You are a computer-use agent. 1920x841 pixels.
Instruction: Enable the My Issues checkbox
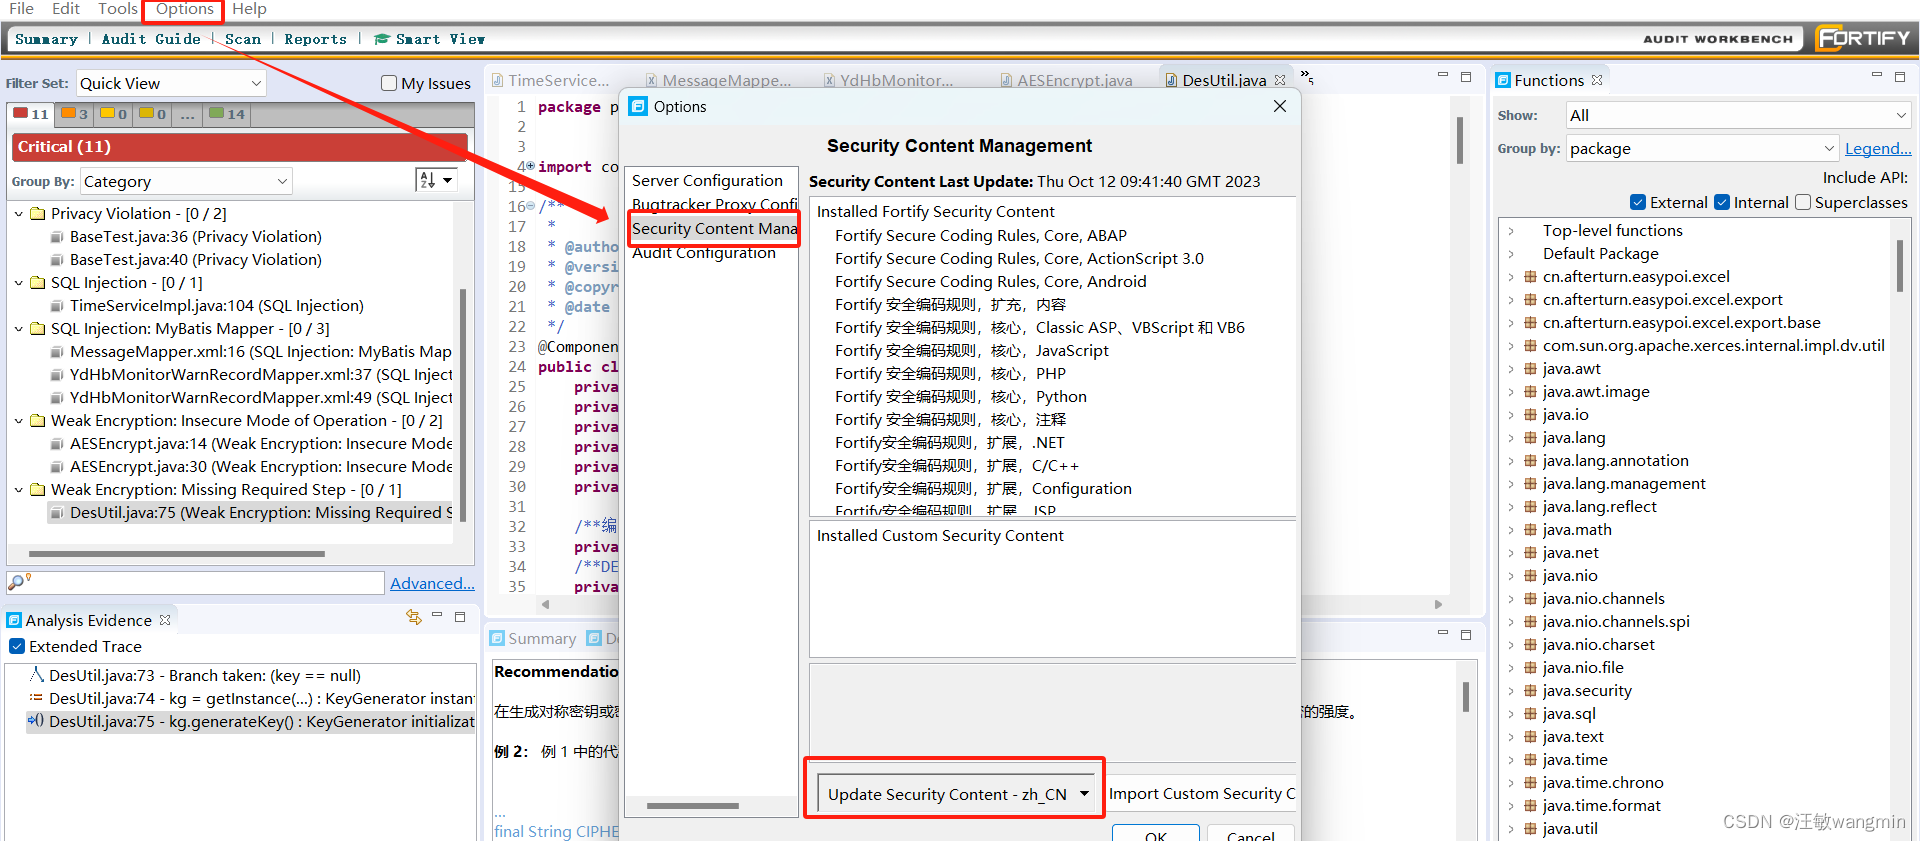click(389, 83)
